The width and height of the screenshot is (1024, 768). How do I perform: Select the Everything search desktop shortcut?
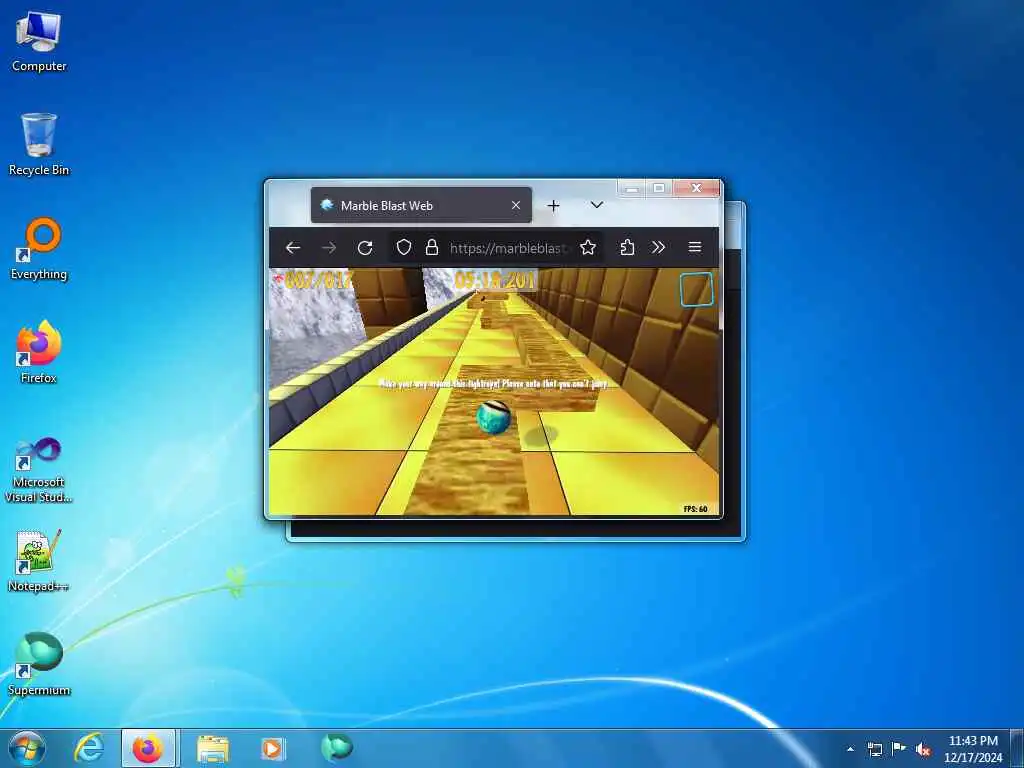[x=39, y=249]
